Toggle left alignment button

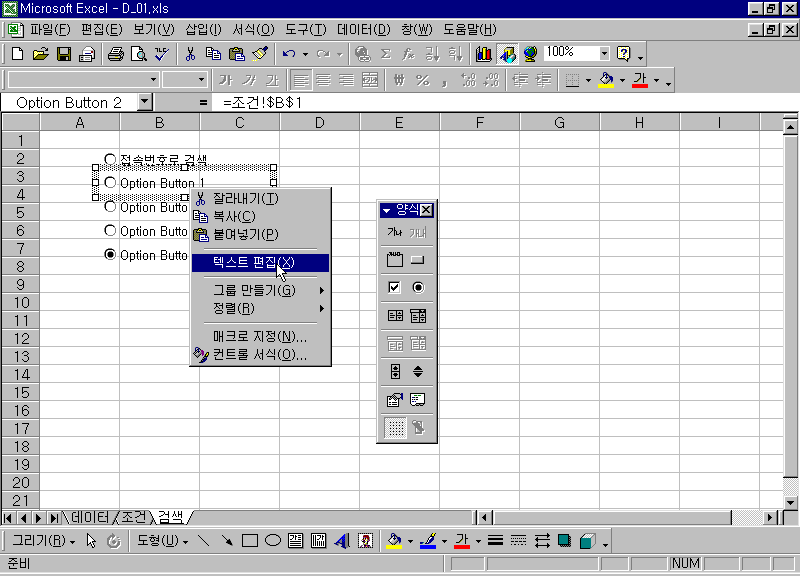tap(301, 80)
